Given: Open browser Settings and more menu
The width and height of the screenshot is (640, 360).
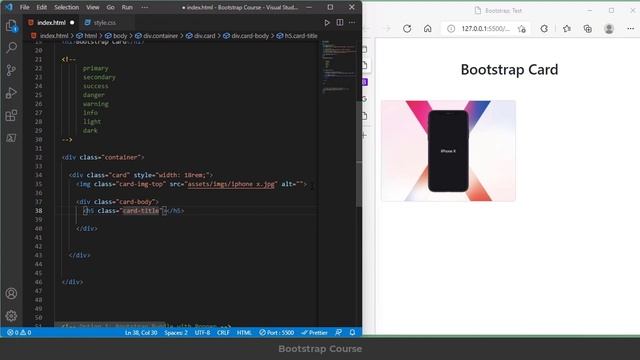Looking at the screenshot, I should [x=631, y=29].
